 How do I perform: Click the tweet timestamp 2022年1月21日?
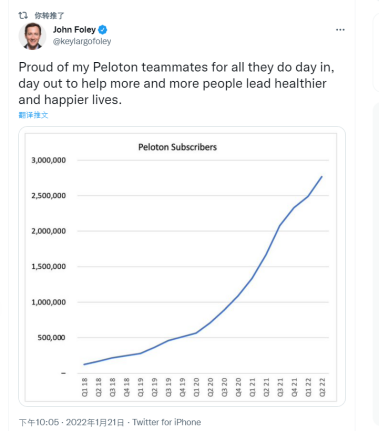[95, 422]
